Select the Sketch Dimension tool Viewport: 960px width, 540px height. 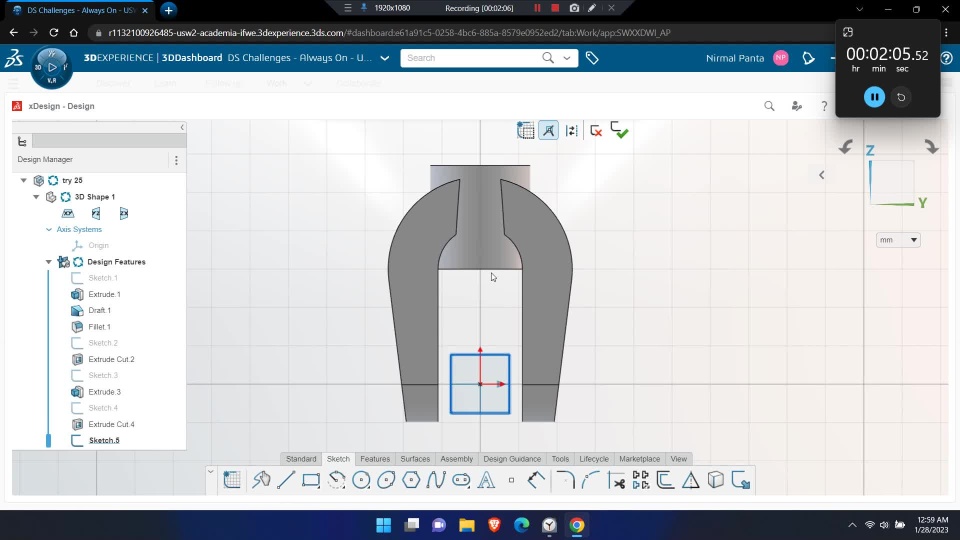(536, 480)
